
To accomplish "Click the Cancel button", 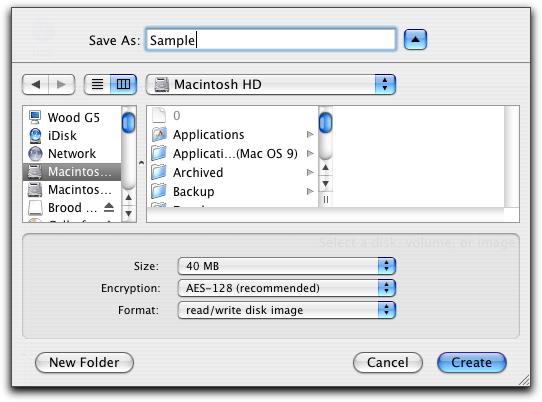I will coord(388,363).
